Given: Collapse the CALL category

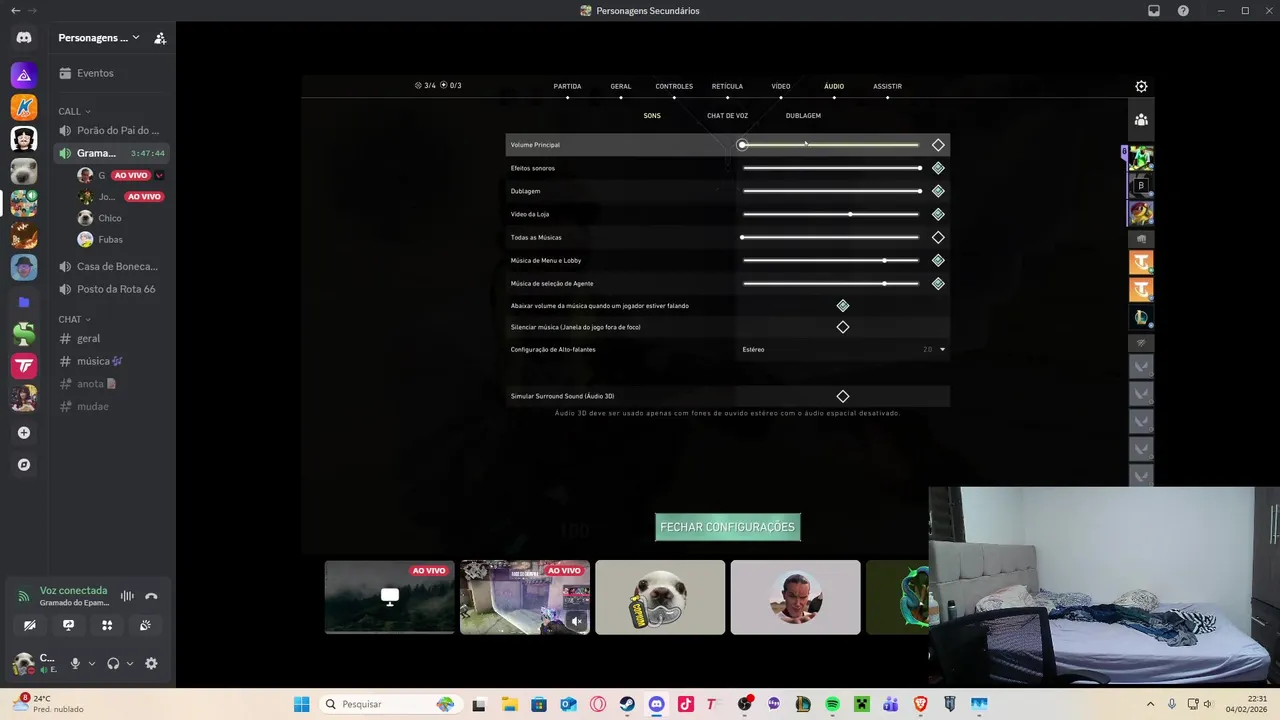Looking at the screenshot, I should (74, 111).
